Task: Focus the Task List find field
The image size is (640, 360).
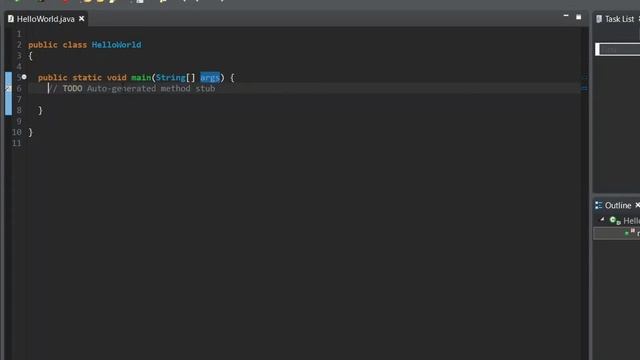Action: click(x=618, y=49)
